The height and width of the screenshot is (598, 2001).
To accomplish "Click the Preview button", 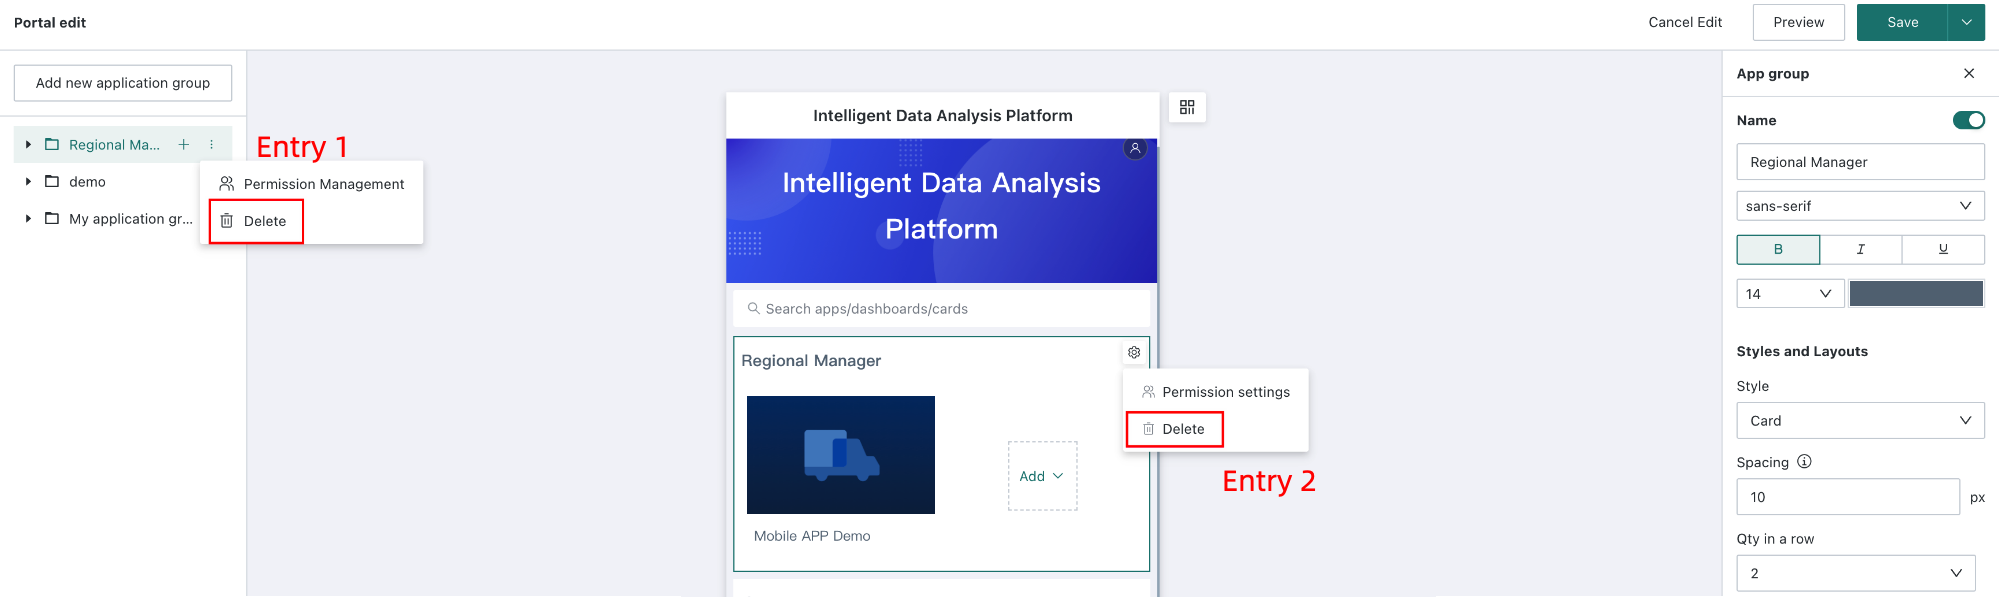I will click(x=1799, y=22).
